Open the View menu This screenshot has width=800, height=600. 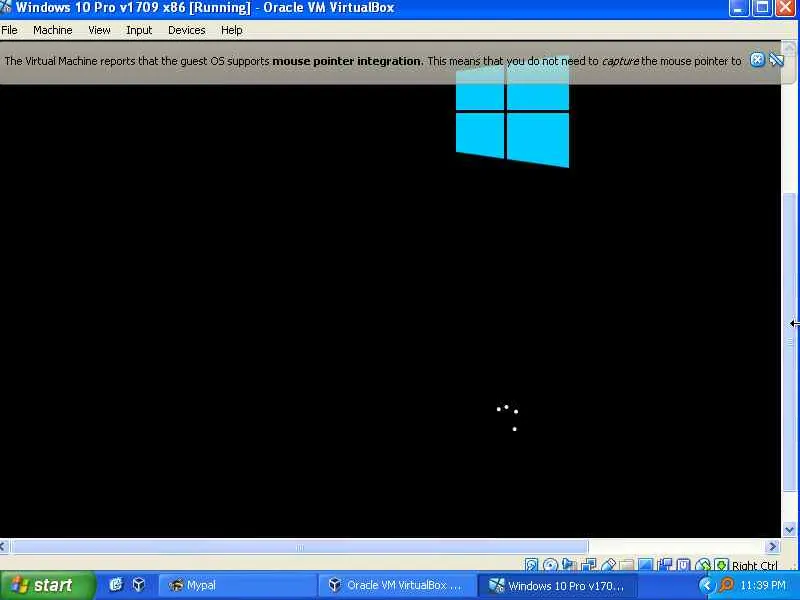coord(99,30)
